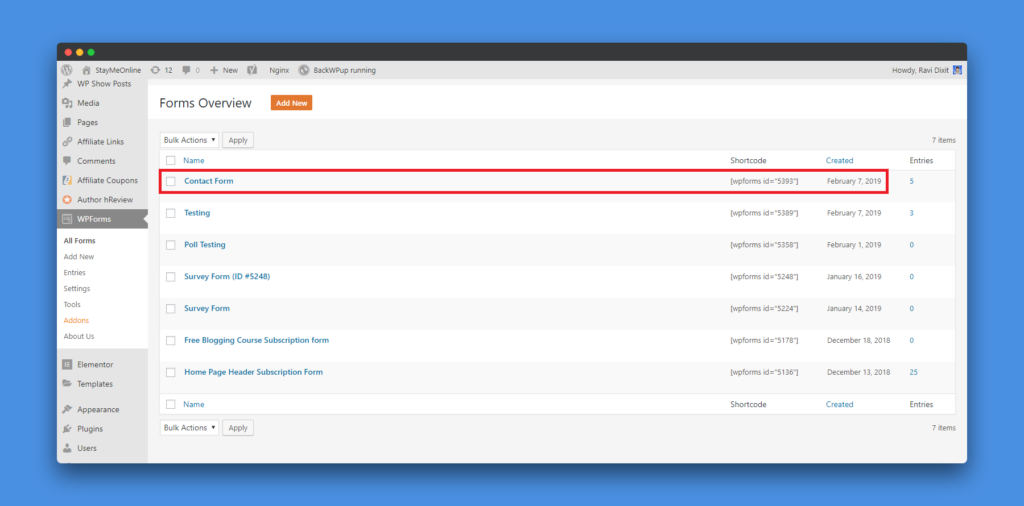Tick the Contact Form row checkbox
The height and width of the screenshot is (506, 1024).
pos(171,181)
